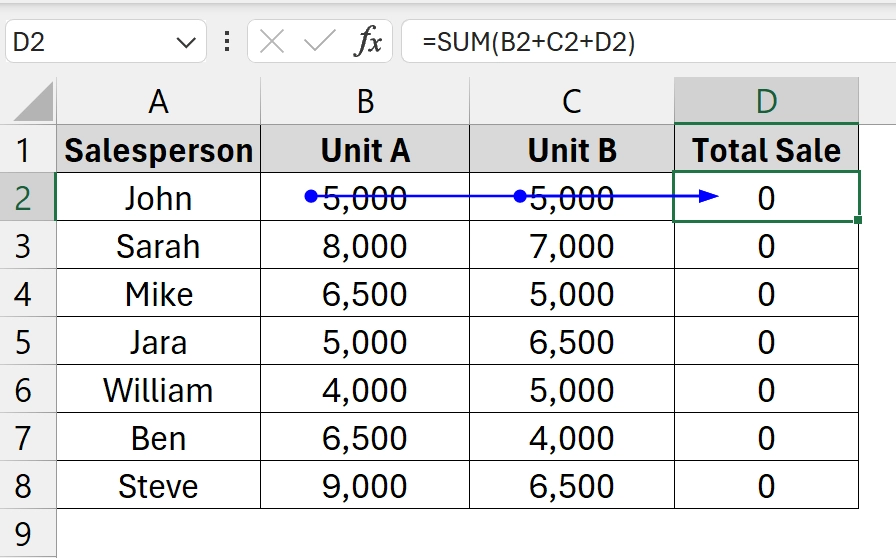Click the Name Box showing D2
This screenshot has height=558, width=896.
(106, 42)
